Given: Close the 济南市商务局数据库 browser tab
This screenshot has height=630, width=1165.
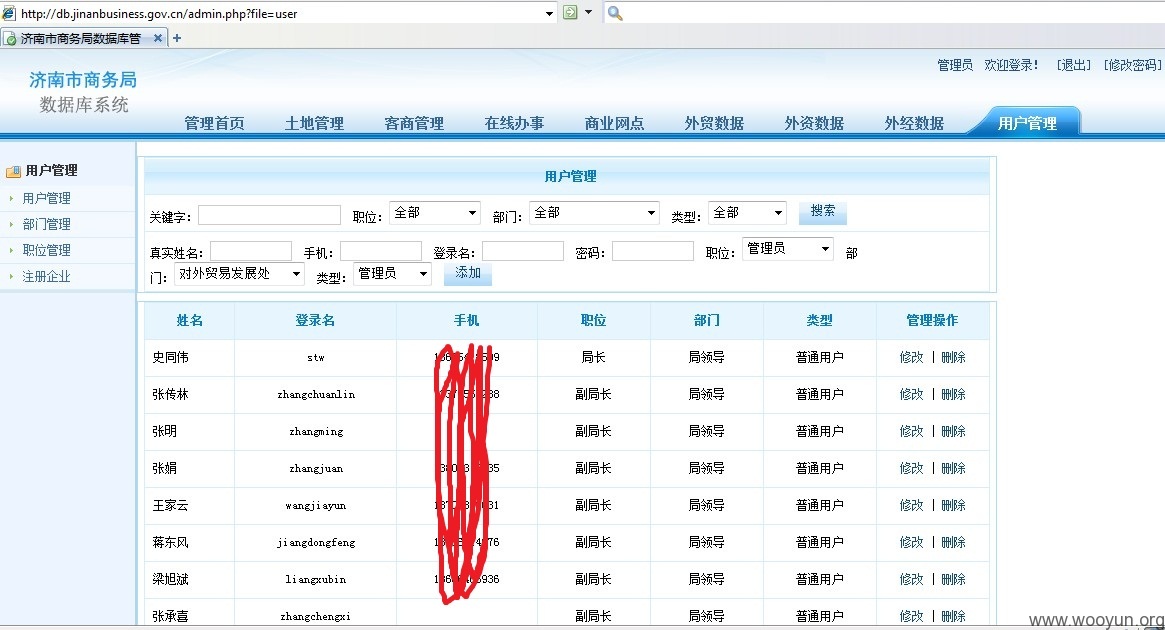Looking at the screenshot, I should tap(158, 38).
